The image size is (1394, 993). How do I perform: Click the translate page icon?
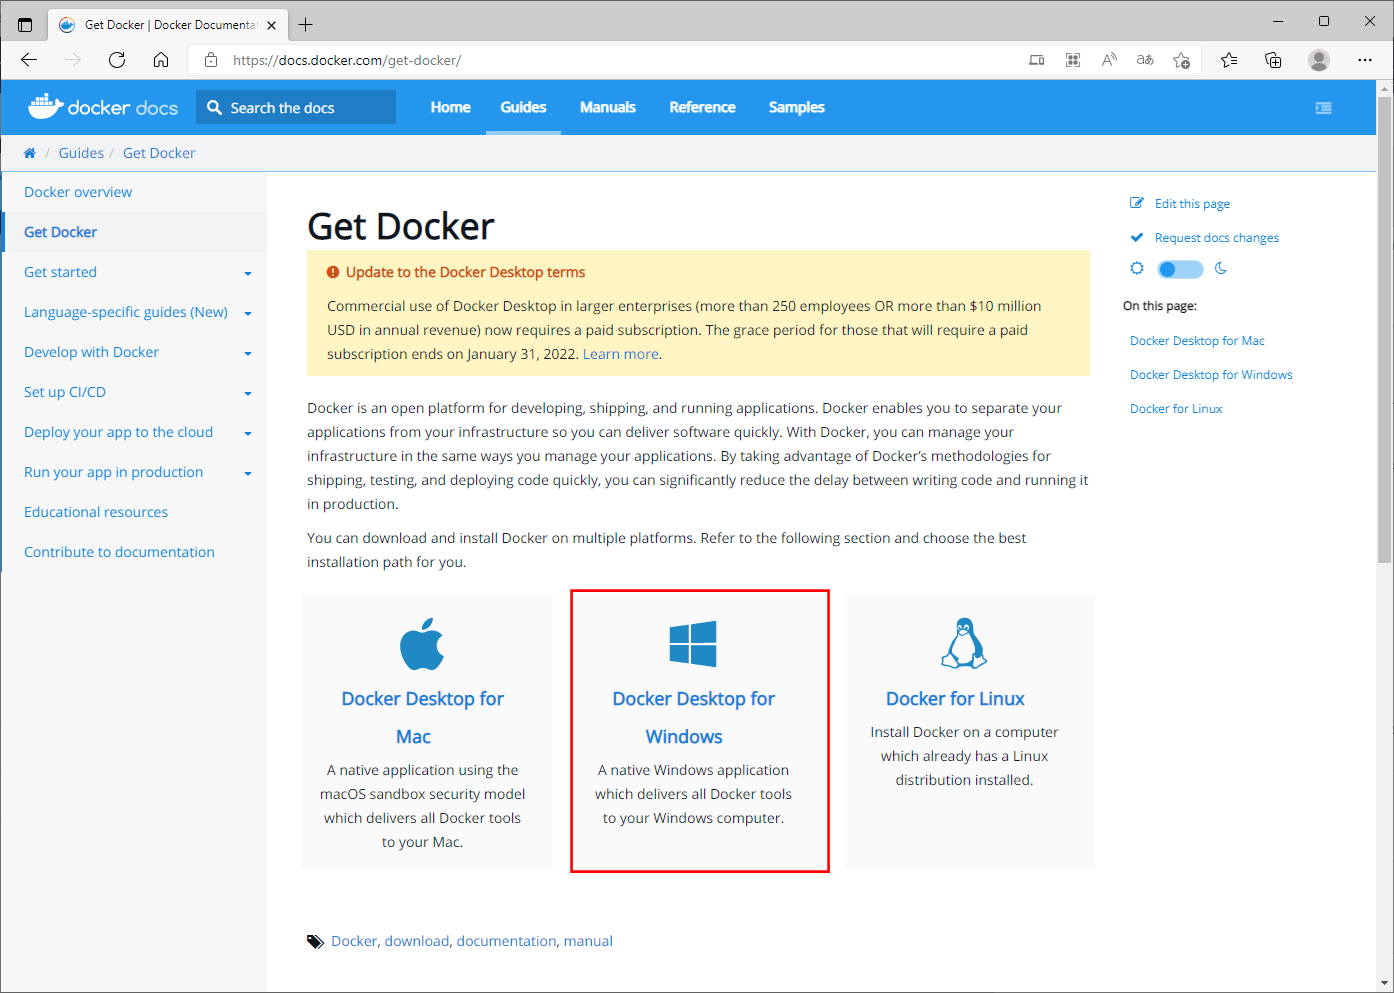click(1145, 60)
